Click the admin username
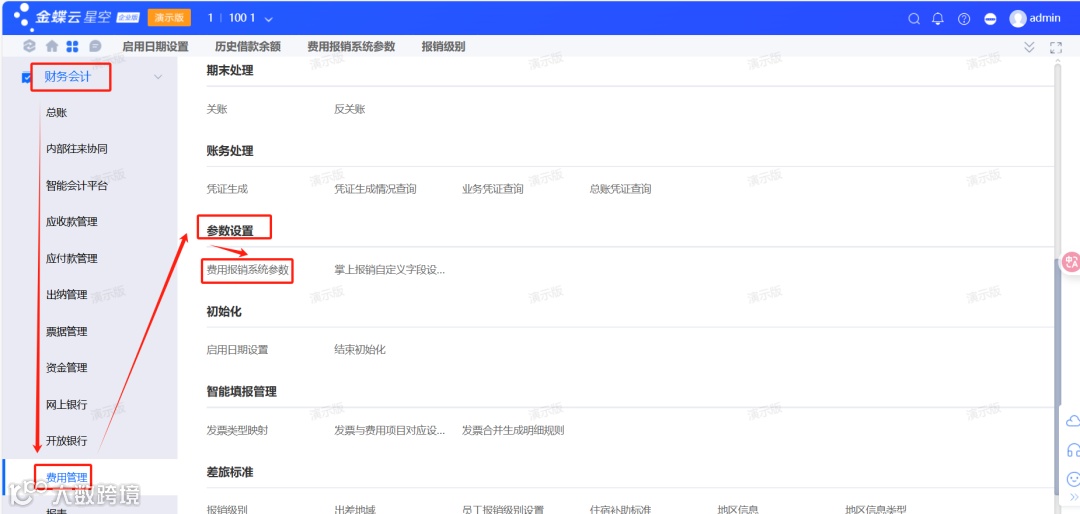 click(x=1045, y=19)
